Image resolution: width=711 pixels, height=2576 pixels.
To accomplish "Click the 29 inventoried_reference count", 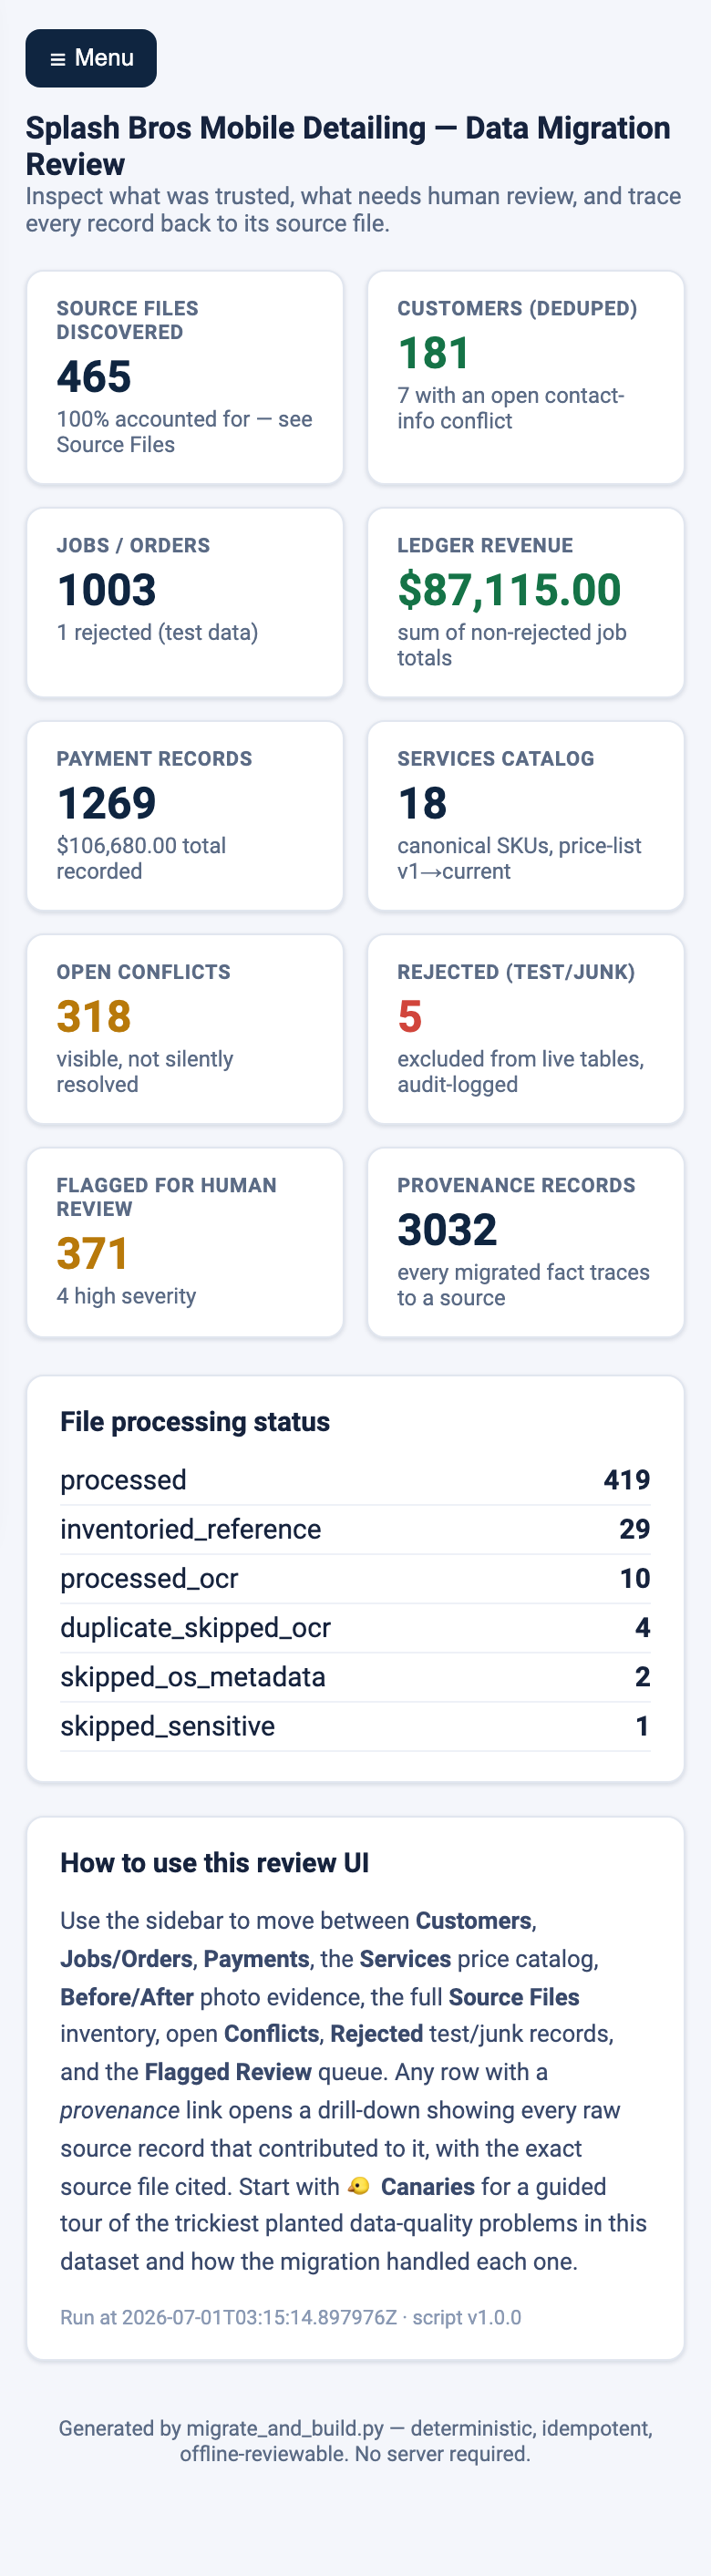I will [635, 1529].
